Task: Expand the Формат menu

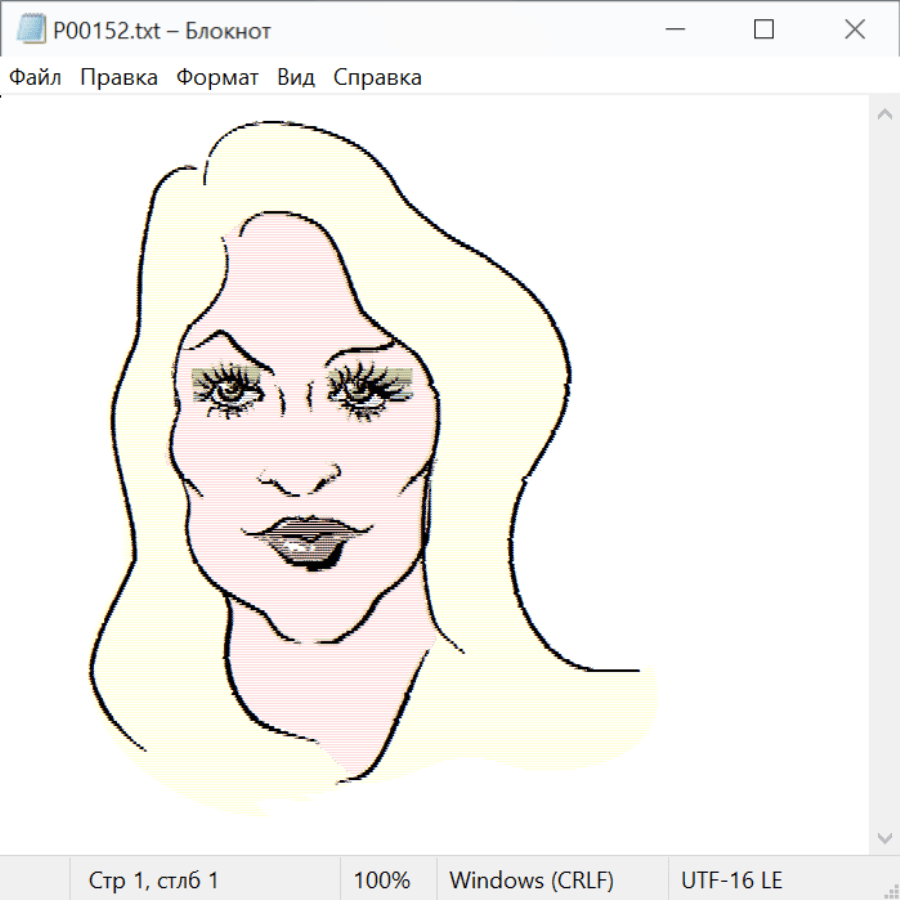Action: tap(217, 78)
